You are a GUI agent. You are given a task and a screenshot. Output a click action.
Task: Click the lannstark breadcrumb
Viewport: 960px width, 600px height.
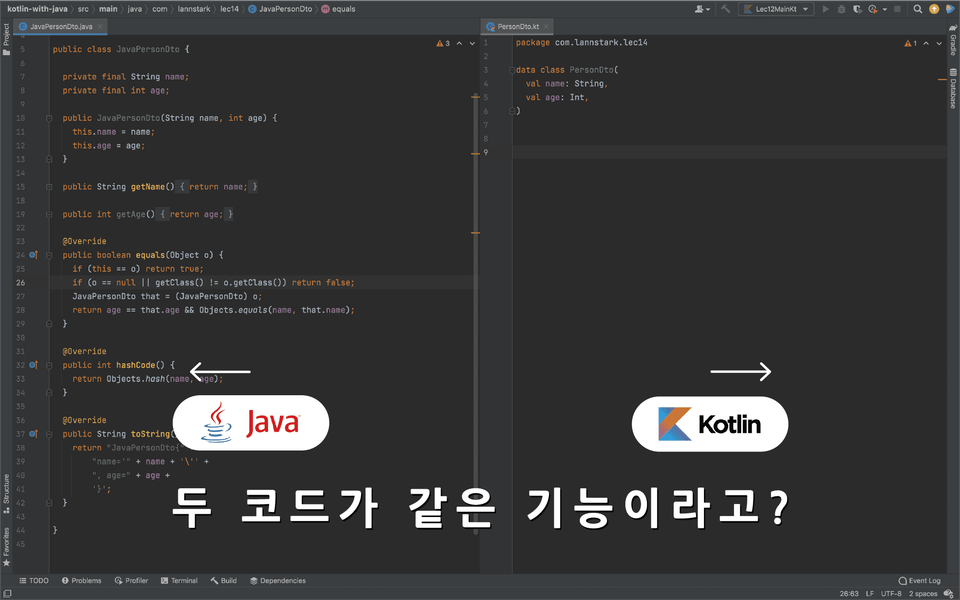coord(194,9)
